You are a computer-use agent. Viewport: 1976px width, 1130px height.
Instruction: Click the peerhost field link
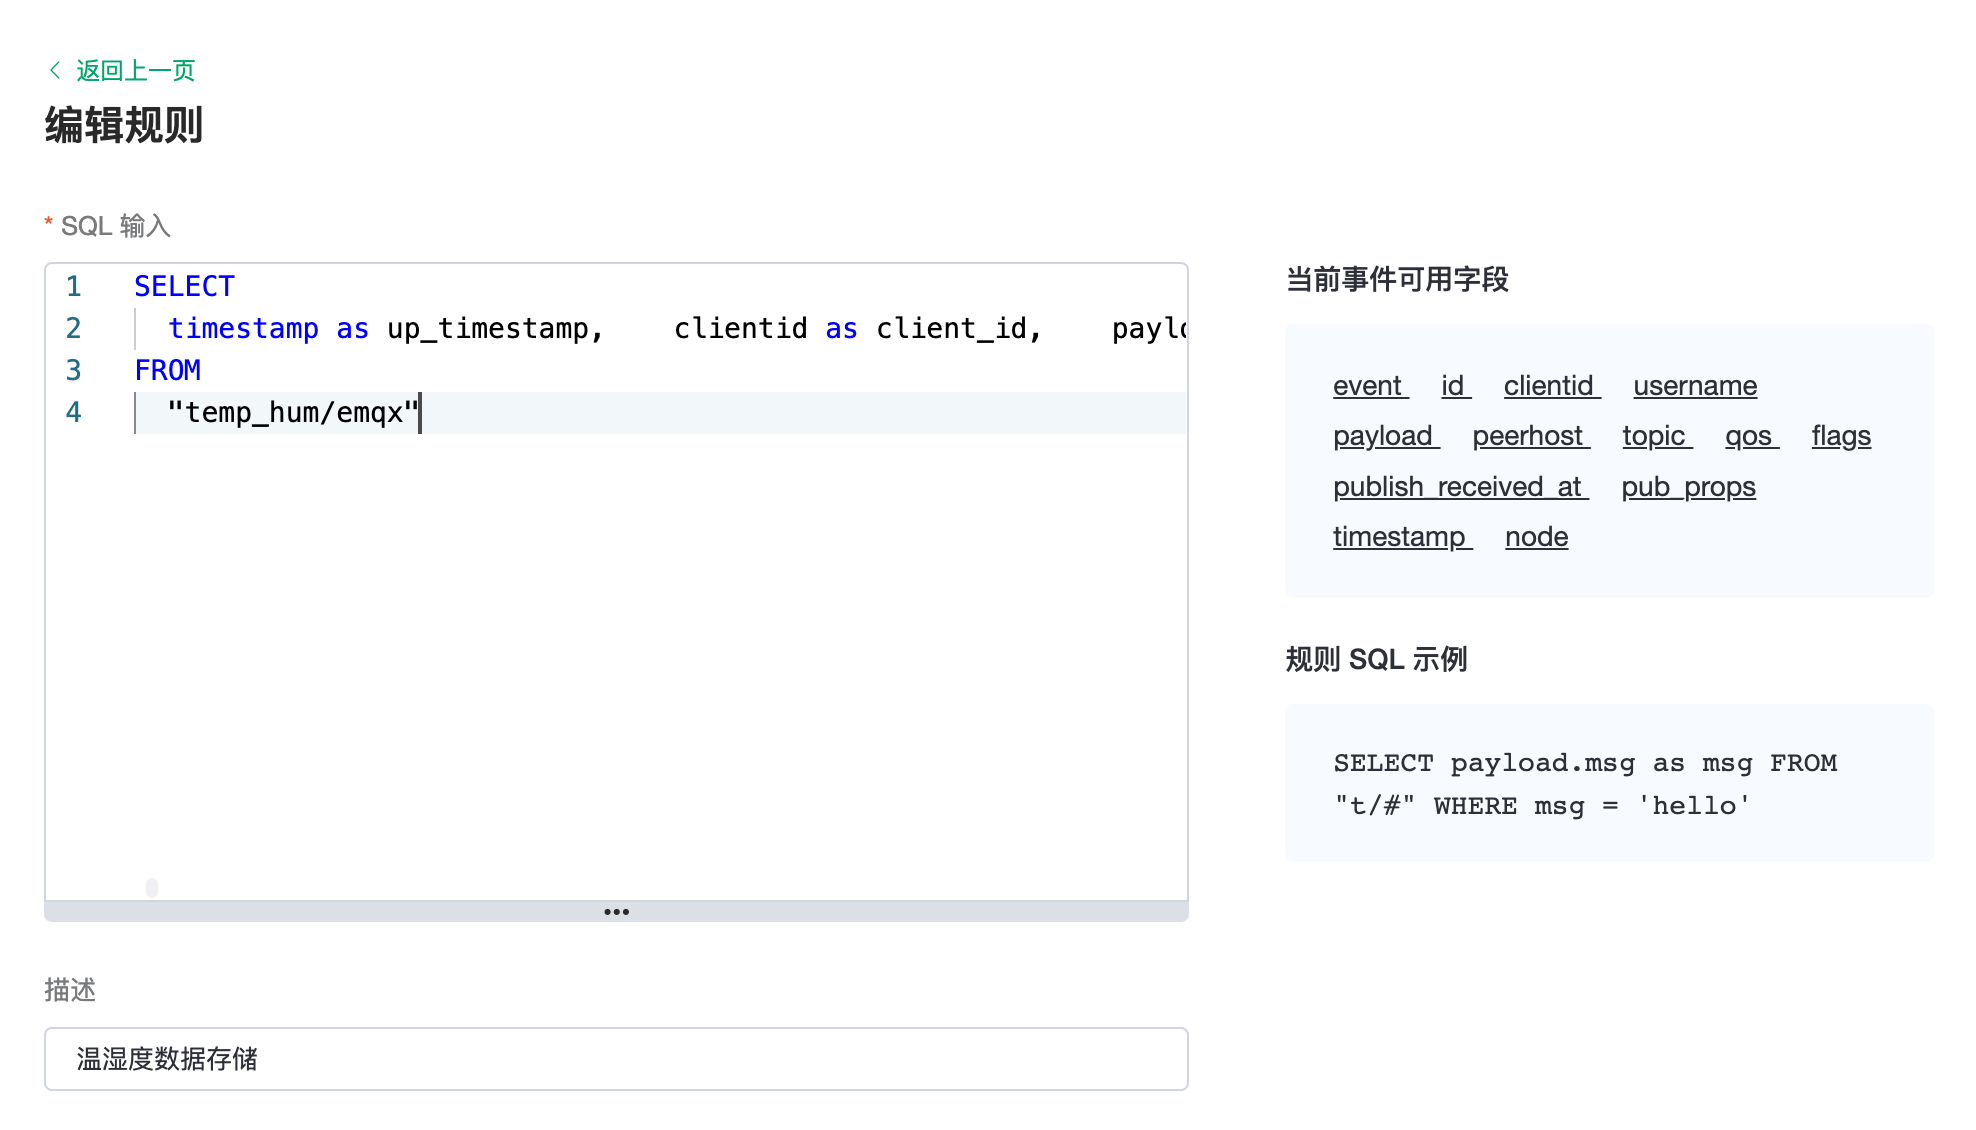point(1528,436)
